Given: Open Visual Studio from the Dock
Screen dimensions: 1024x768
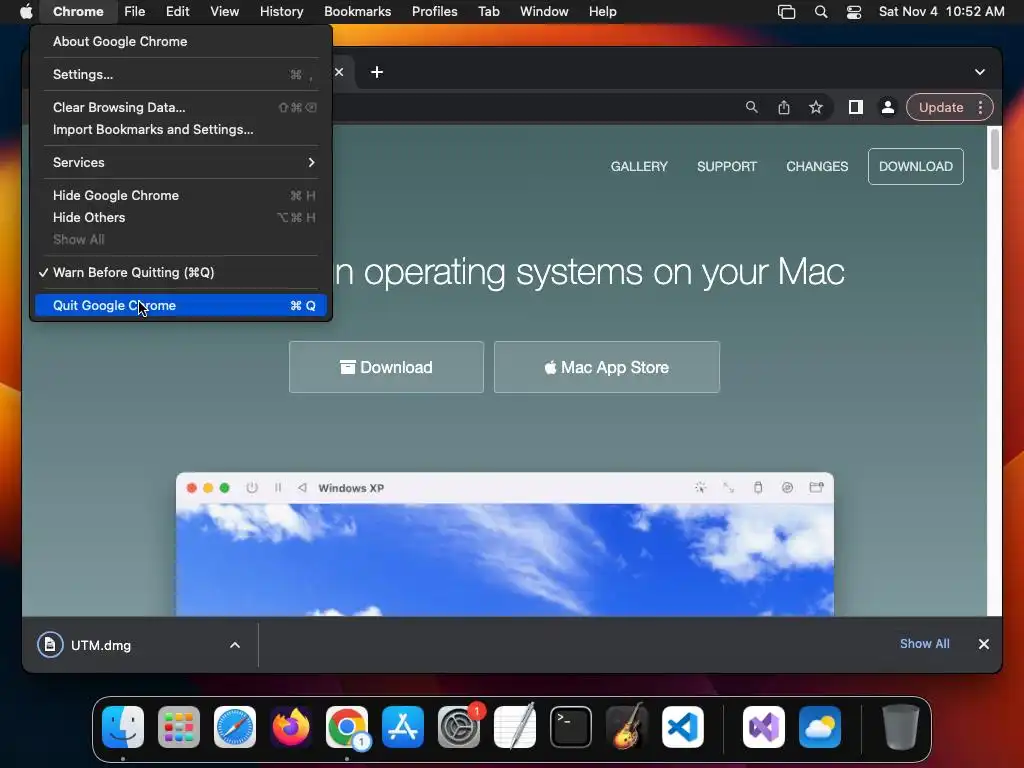Looking at the screenshot, I should (764, 727).
